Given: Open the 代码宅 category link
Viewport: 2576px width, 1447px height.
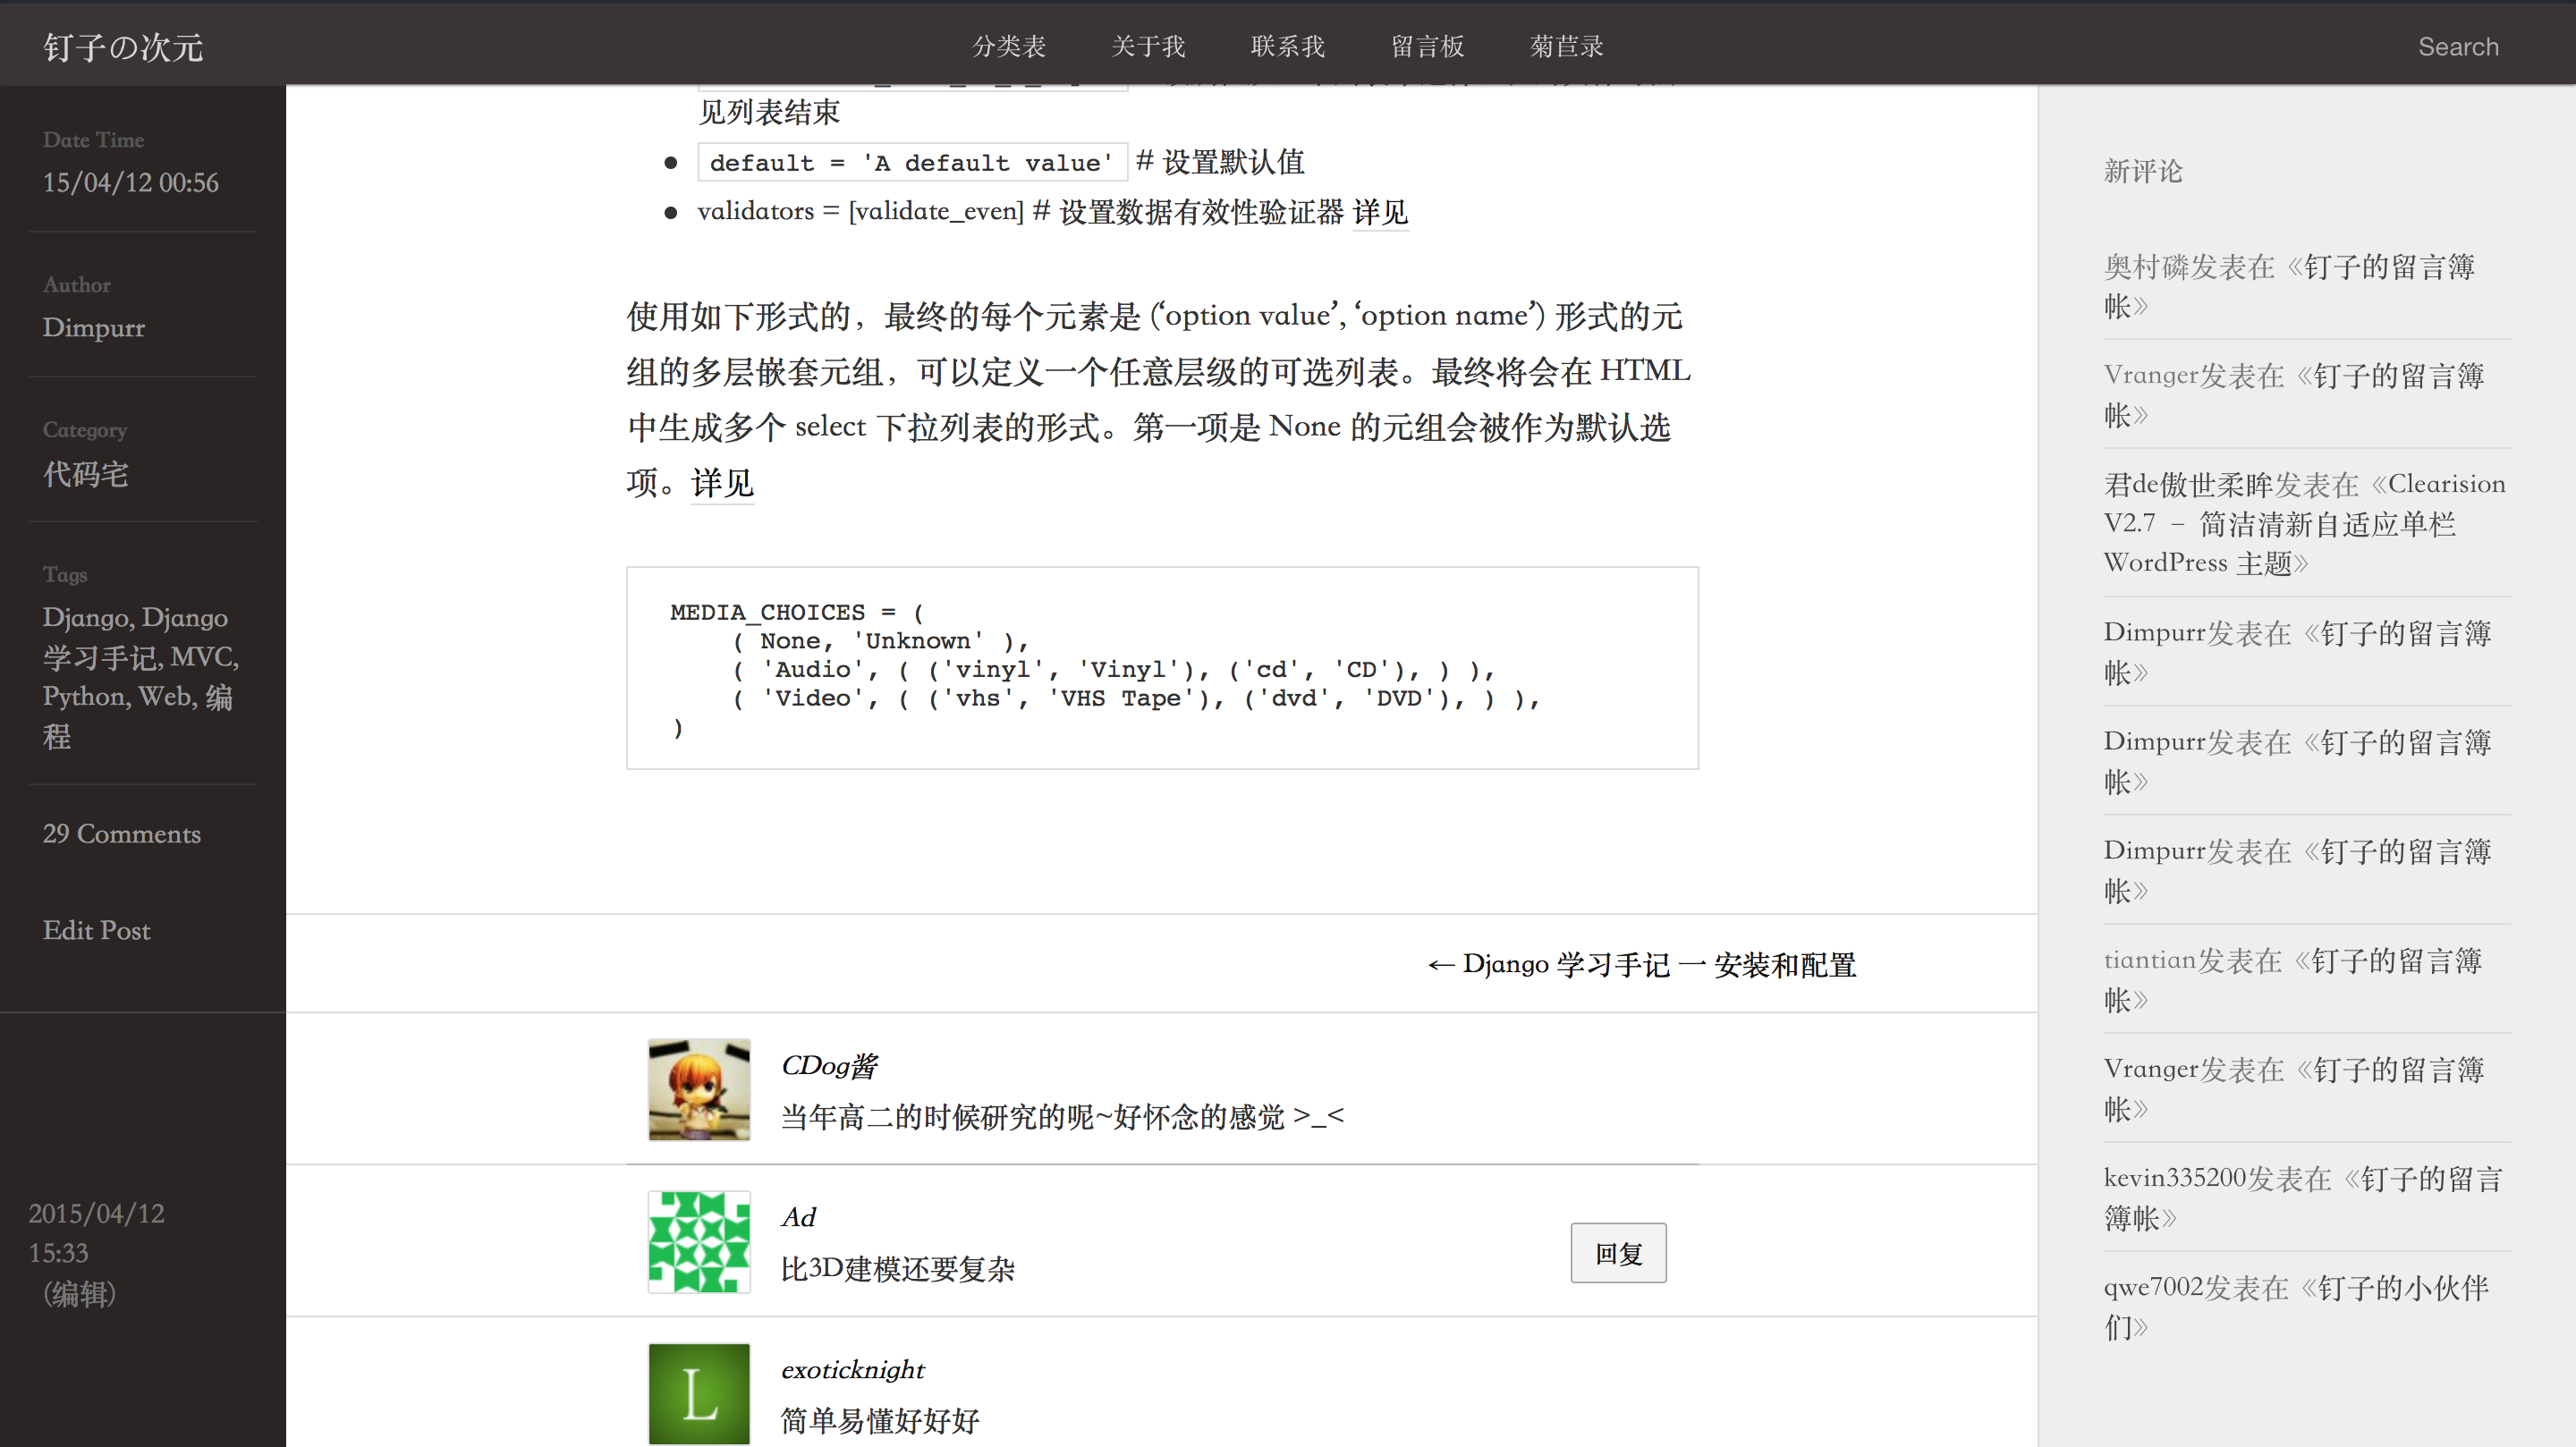Looking at the screenshot, I should pyautogui.click(x=85, y=473).
